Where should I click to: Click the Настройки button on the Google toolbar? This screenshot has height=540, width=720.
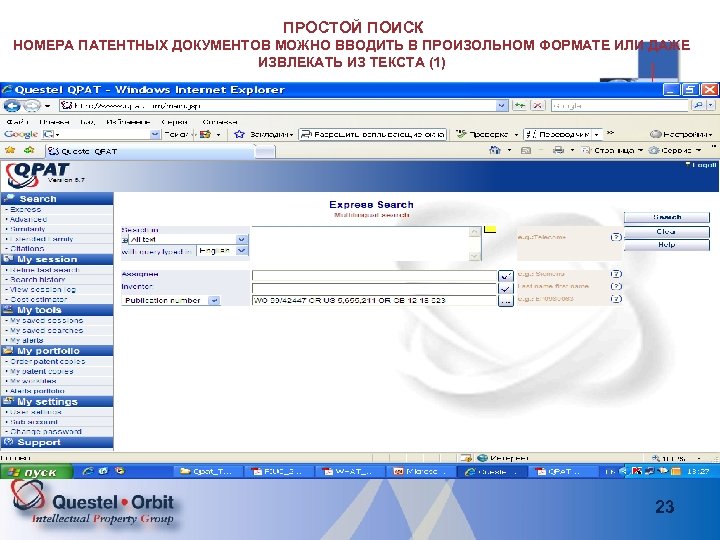pyautogui.click(x=681, y=134)
